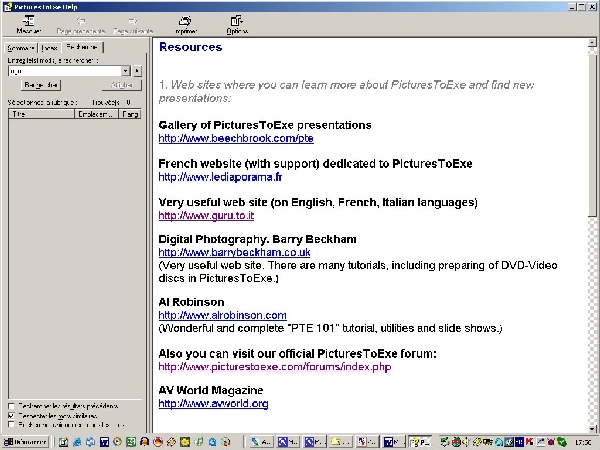Click the red ball quick launch icon
This screenshot has width=600, height=450.
tap(158, 442)
